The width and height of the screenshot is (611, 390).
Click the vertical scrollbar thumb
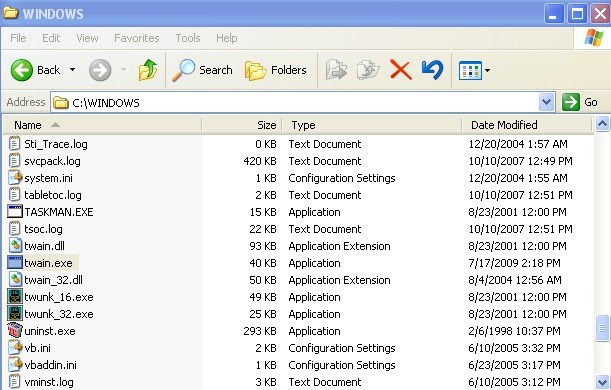point(602,328)
